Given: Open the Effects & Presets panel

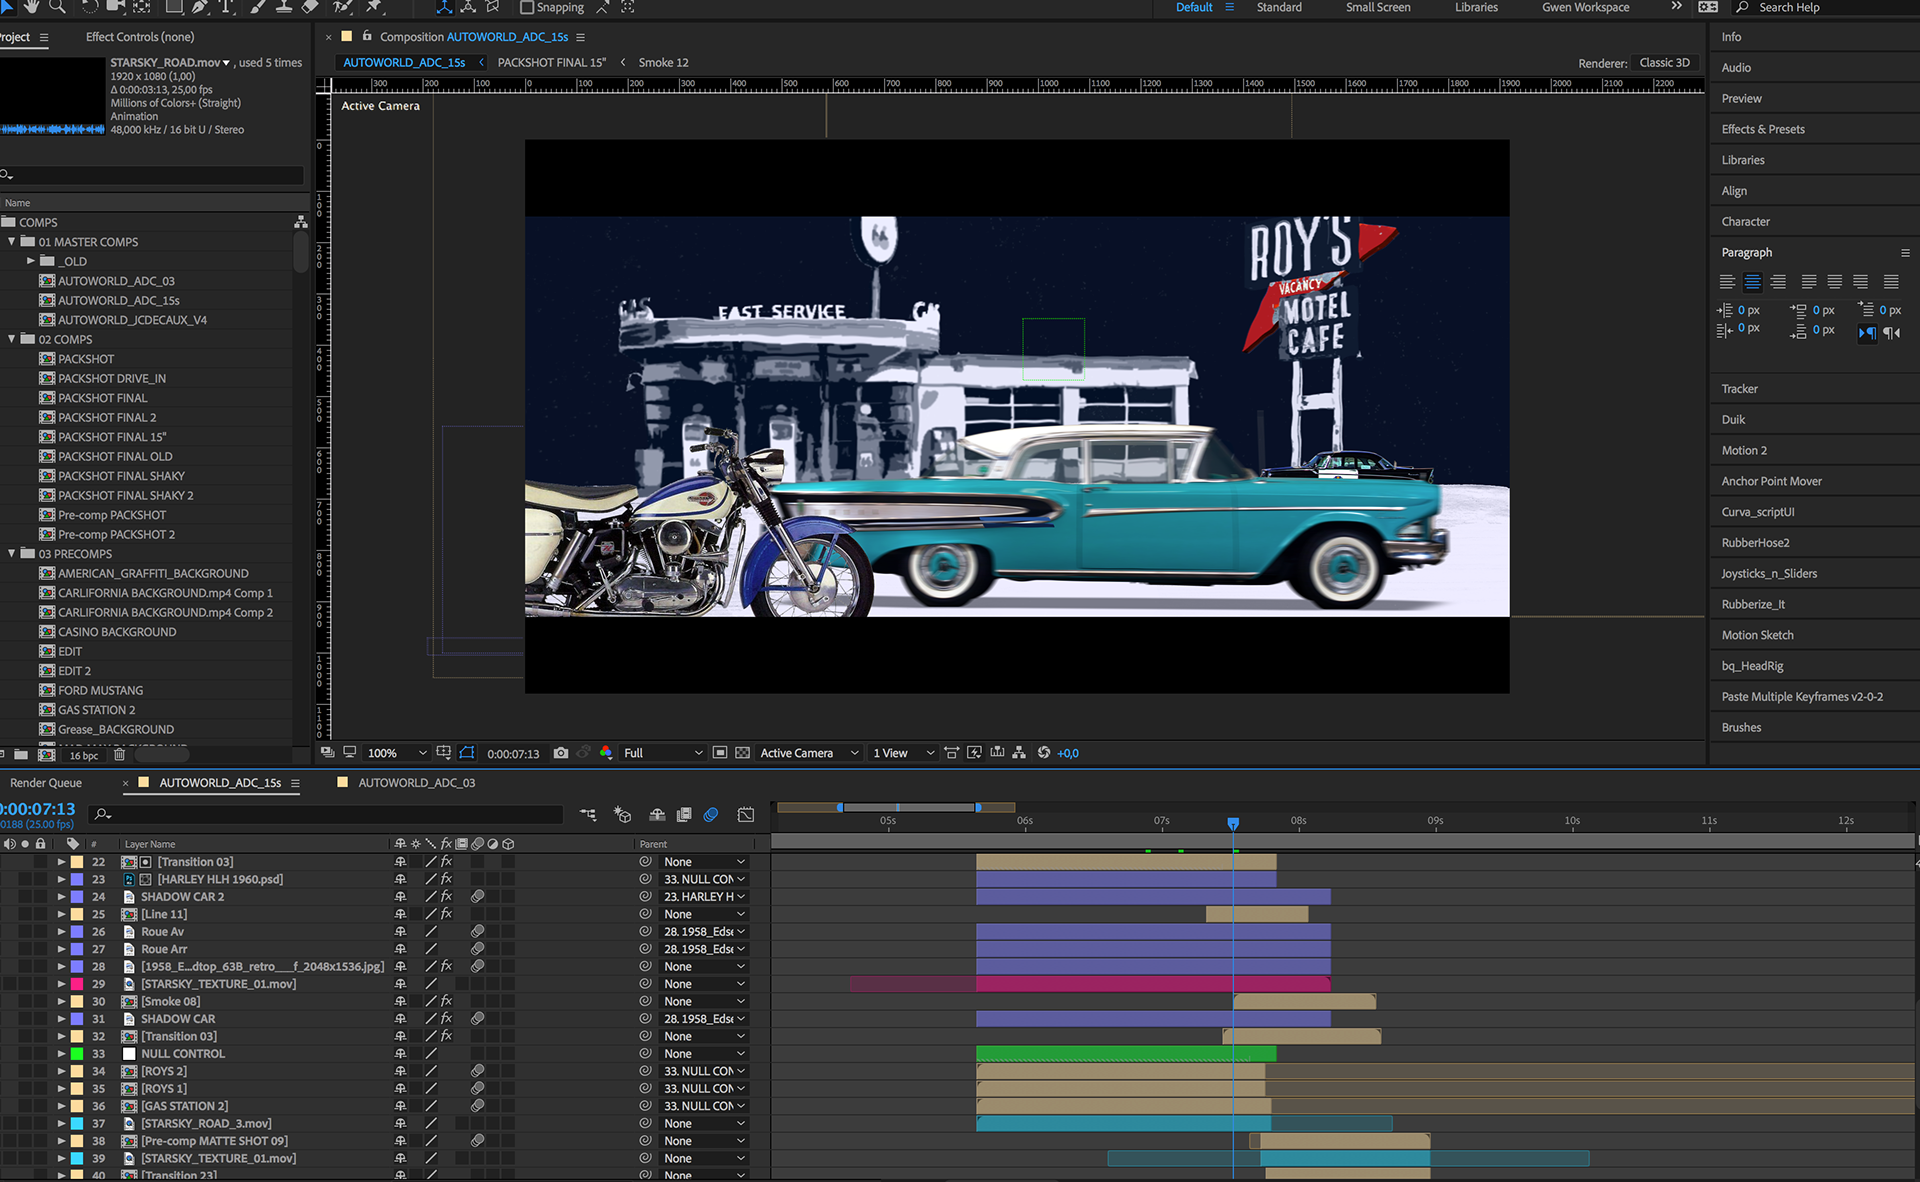Looking at the screenshot, I should [x=1763, y=129].
